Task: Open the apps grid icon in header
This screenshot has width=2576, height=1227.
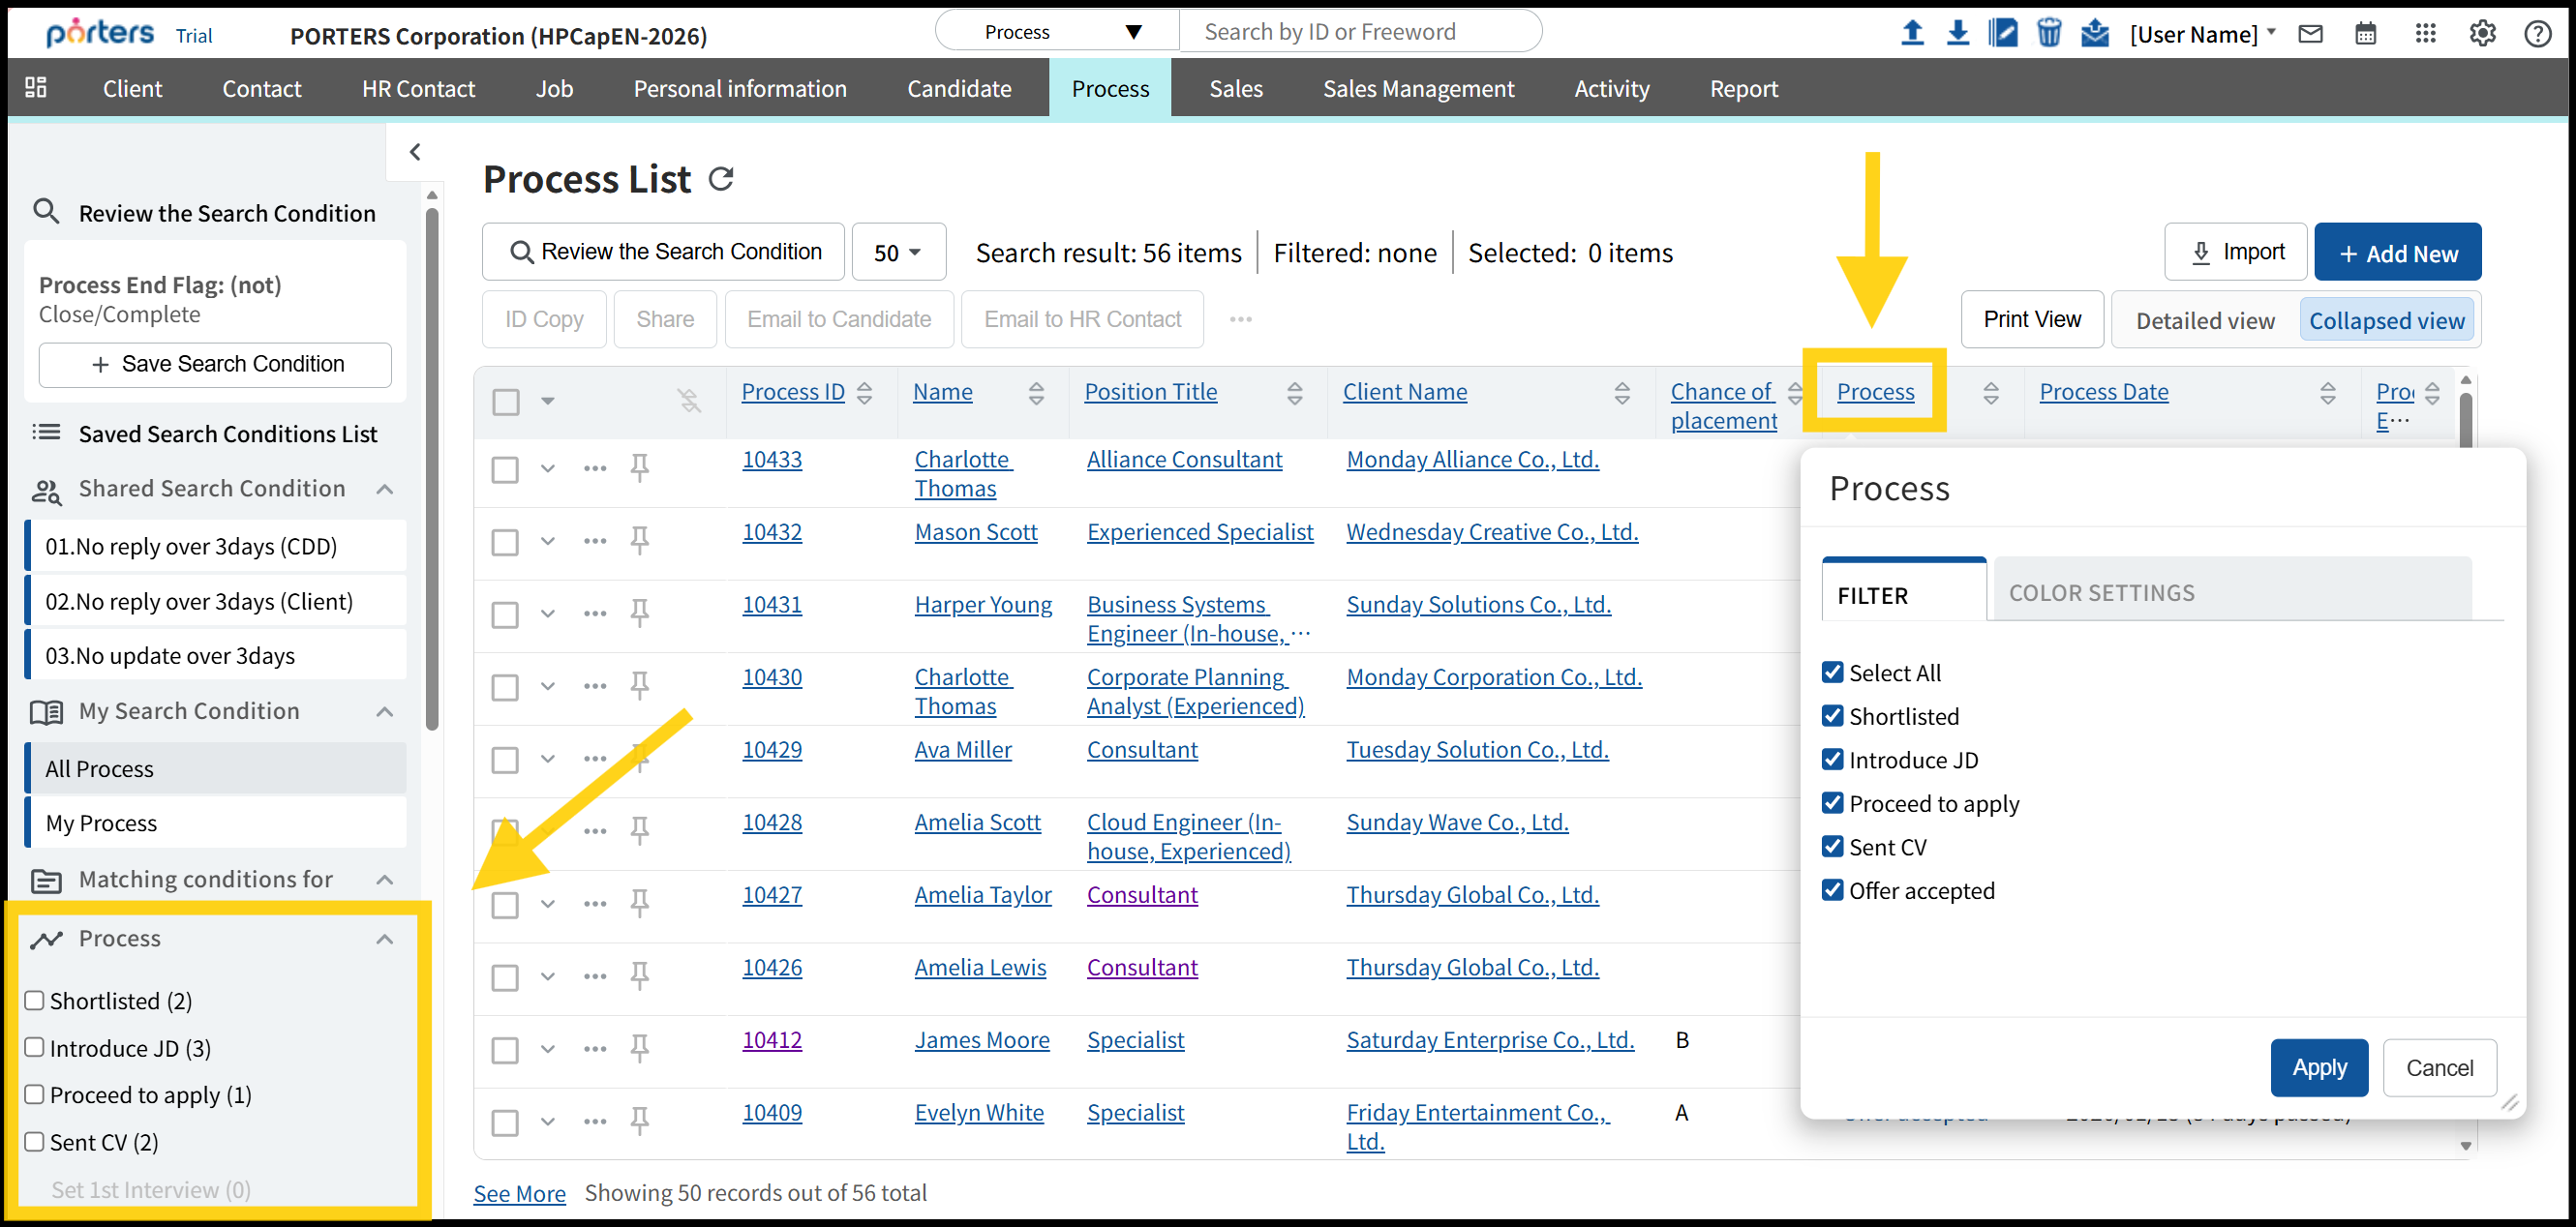Action: pos(2425,34)
